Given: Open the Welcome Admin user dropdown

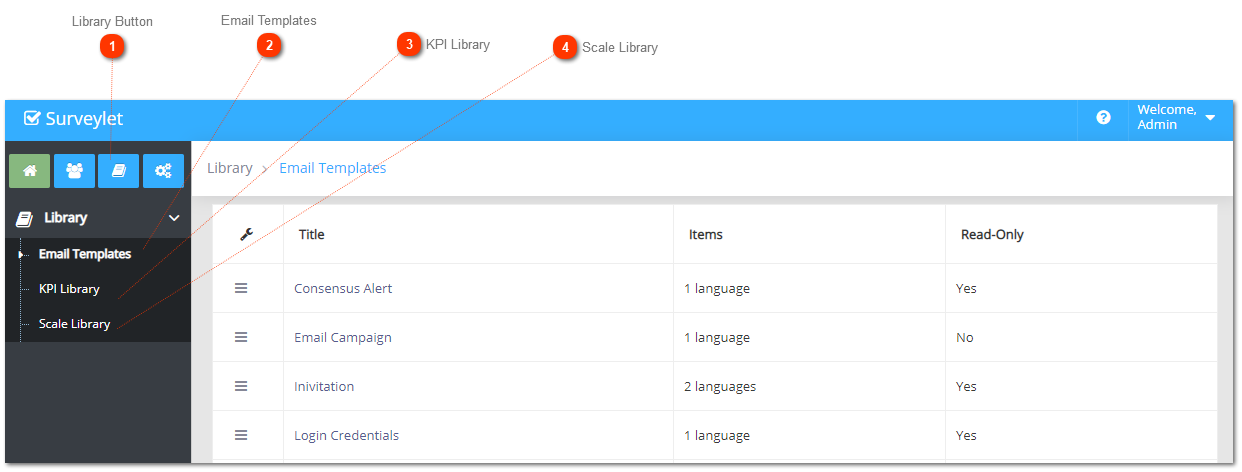Looking at the screenshot, I should point(1176,118).
